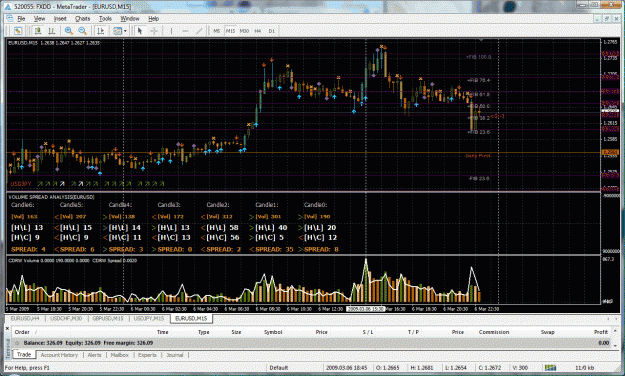
Task: Toggle chart auto scroll icon
Action: (100, 31)
